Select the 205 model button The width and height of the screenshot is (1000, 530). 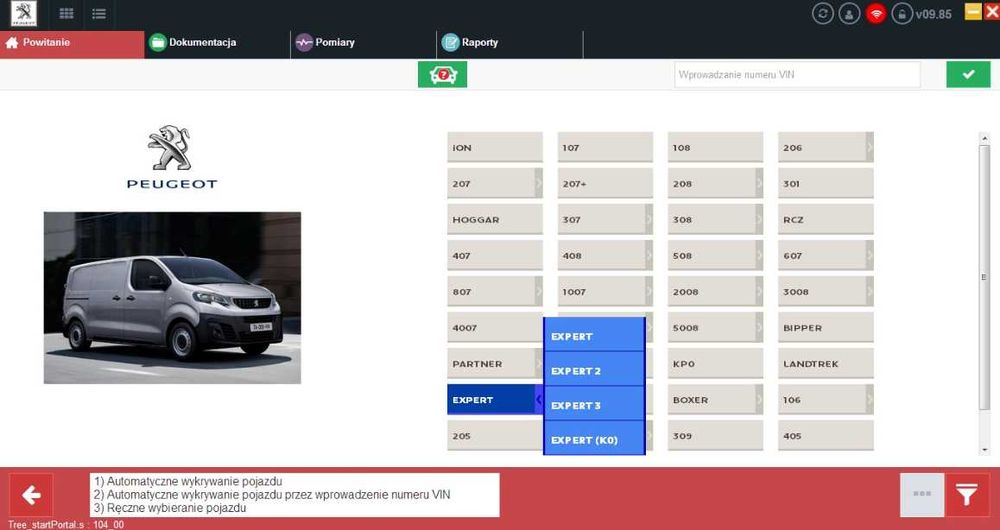click(x=495, y=436)
